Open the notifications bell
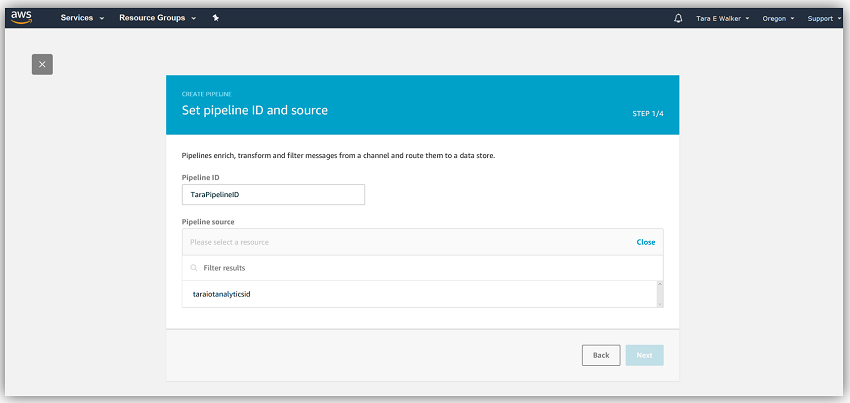The image size is (850, 403). (678, 18)
